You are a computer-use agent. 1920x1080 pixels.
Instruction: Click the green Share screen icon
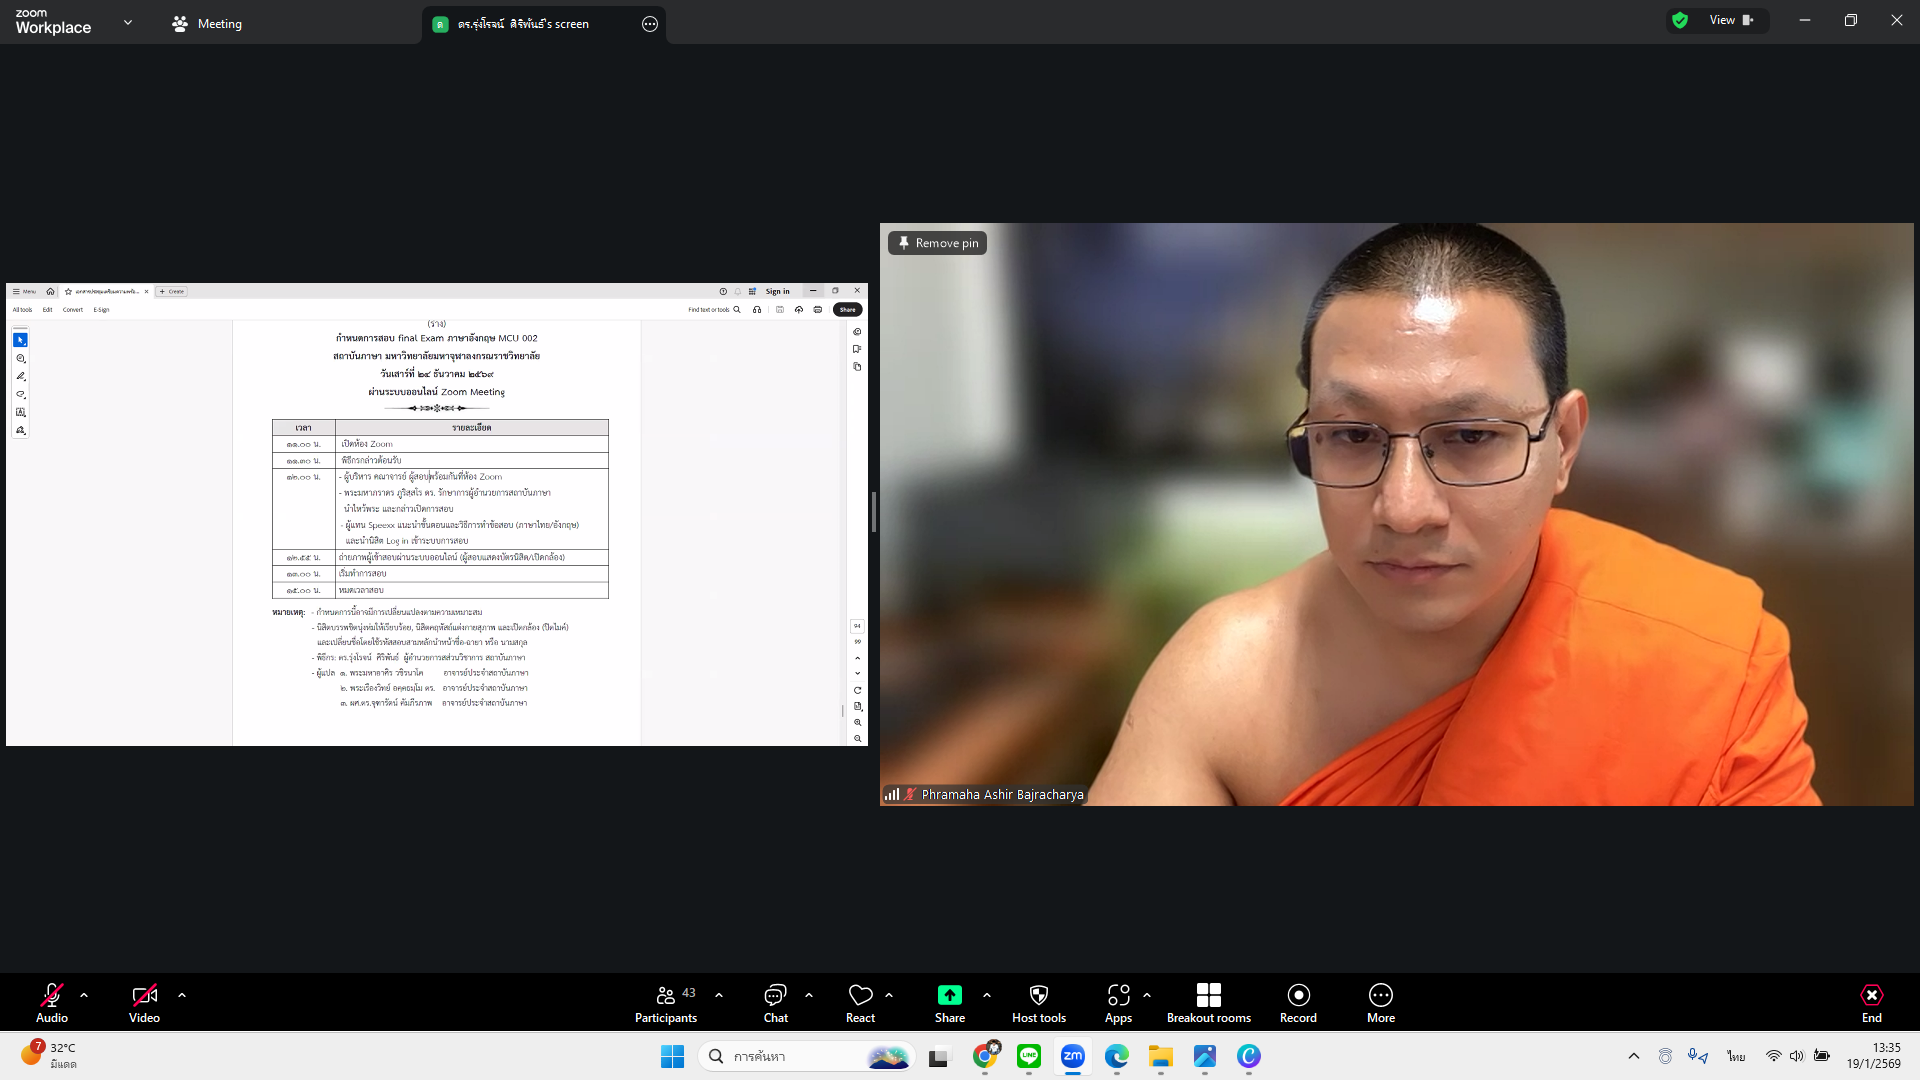point(949,995)
